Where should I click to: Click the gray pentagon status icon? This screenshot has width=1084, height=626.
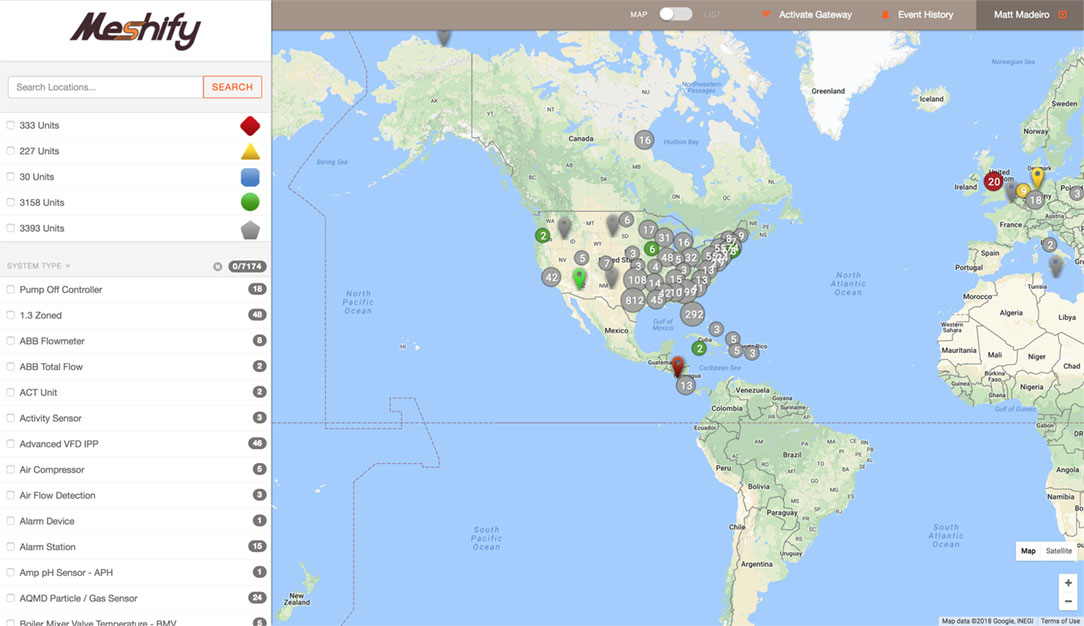[250, 229]
